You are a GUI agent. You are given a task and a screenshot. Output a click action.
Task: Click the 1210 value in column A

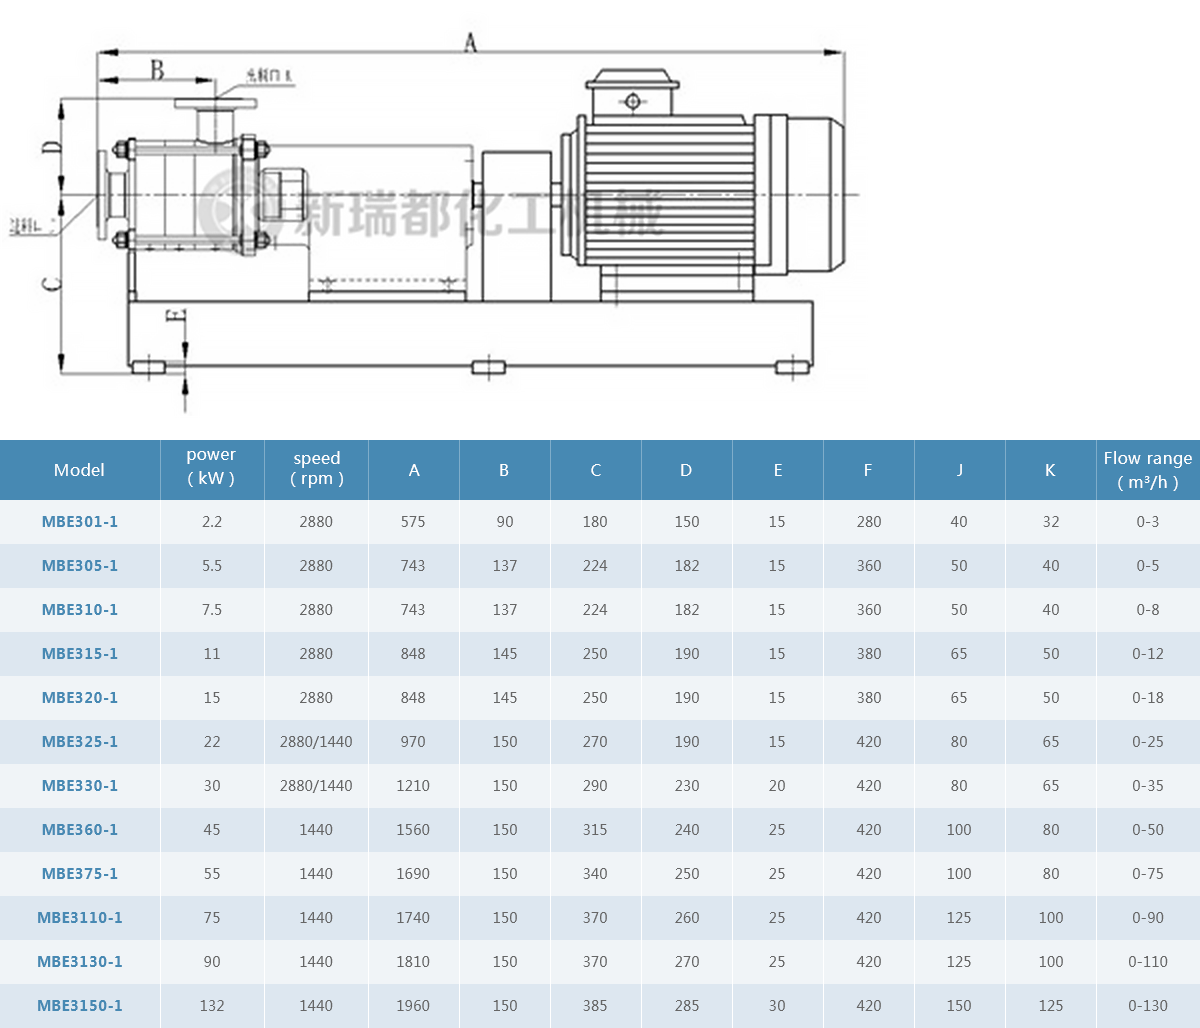coord(413,786)
